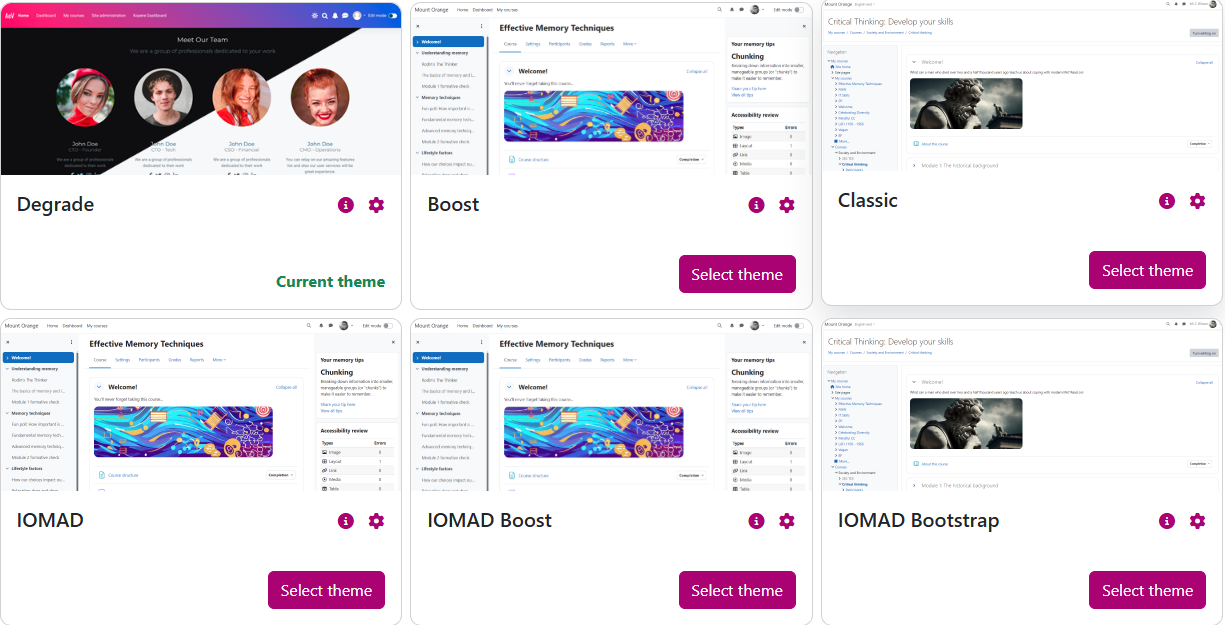Open Boost theme settings gear

coord(787,205)
